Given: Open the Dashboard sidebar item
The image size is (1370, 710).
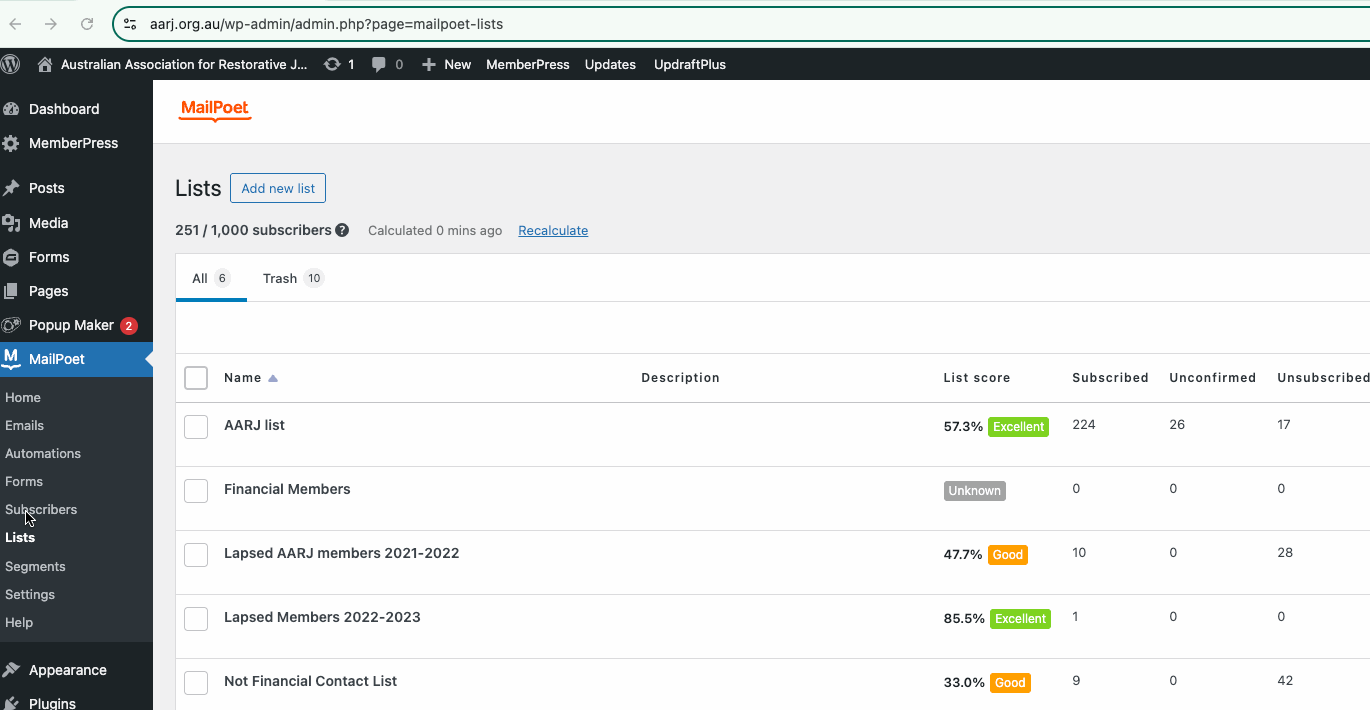Looking at the screenshot, I should (63, 109).
